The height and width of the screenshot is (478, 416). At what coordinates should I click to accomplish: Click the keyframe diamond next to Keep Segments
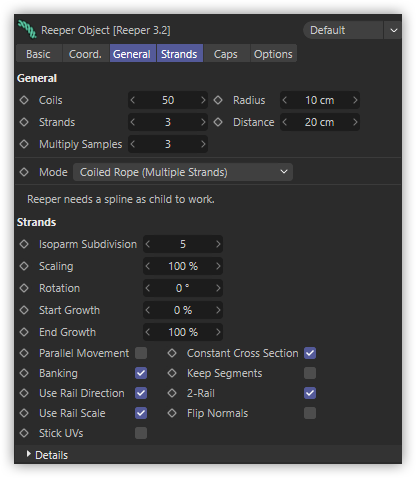[172, 373]
